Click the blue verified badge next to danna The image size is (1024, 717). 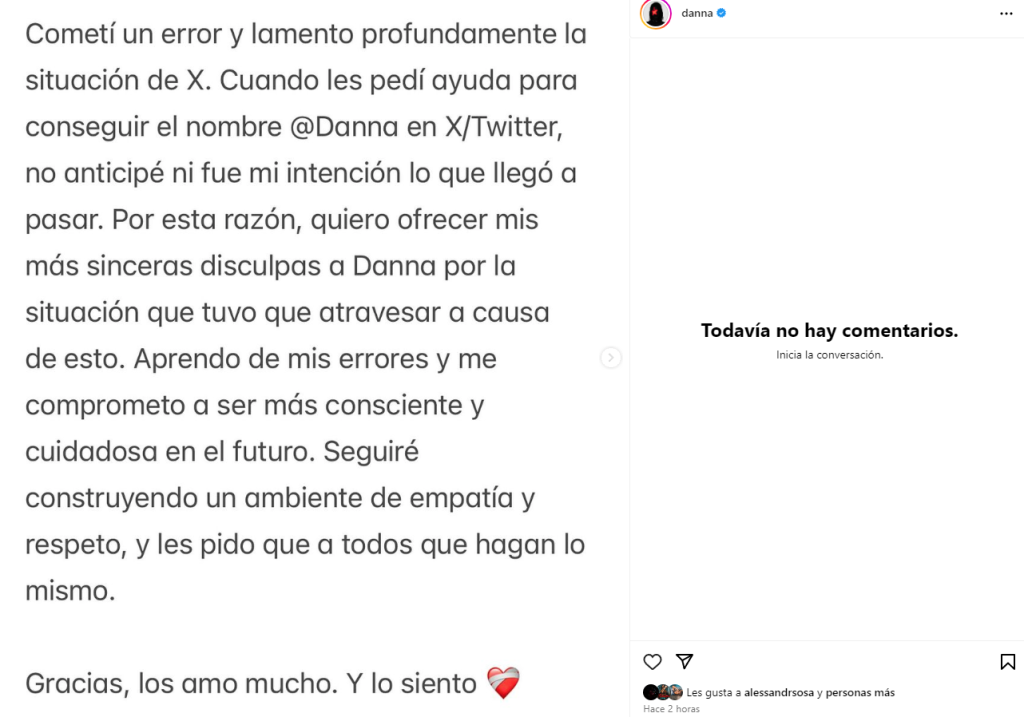tap(722, 13)
